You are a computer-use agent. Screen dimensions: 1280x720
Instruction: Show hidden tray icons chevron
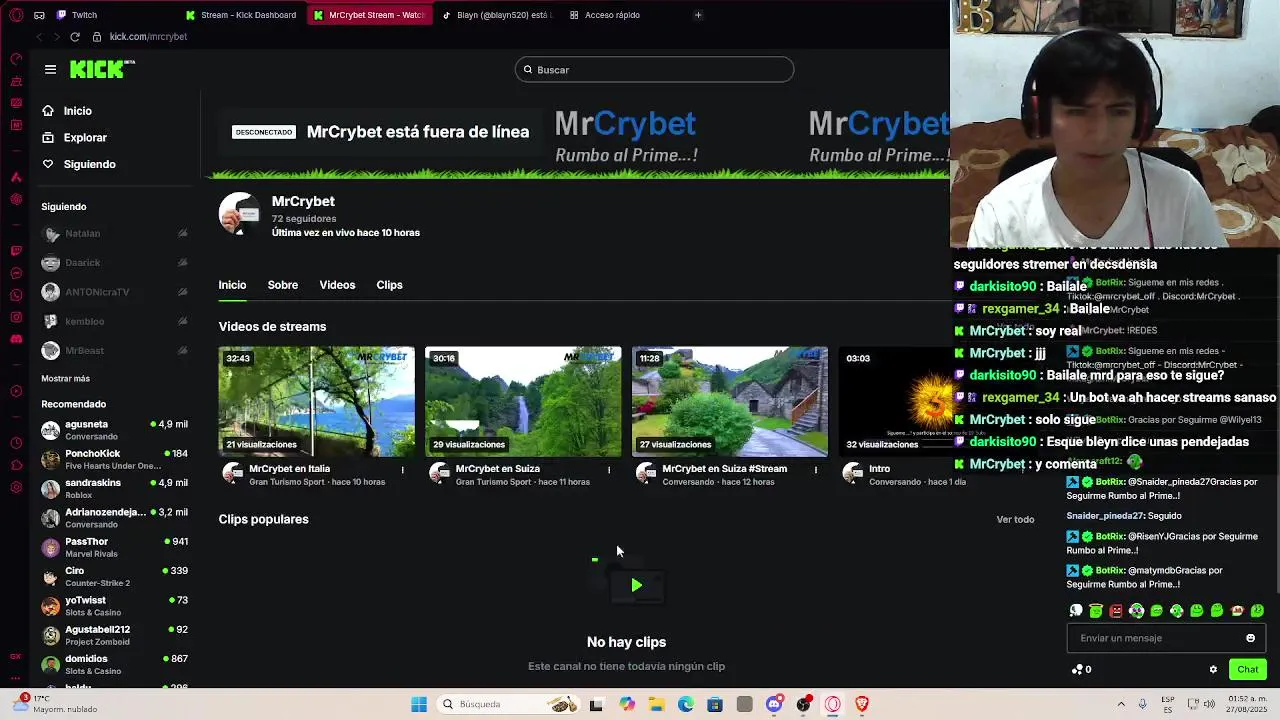click(1121, 704)
